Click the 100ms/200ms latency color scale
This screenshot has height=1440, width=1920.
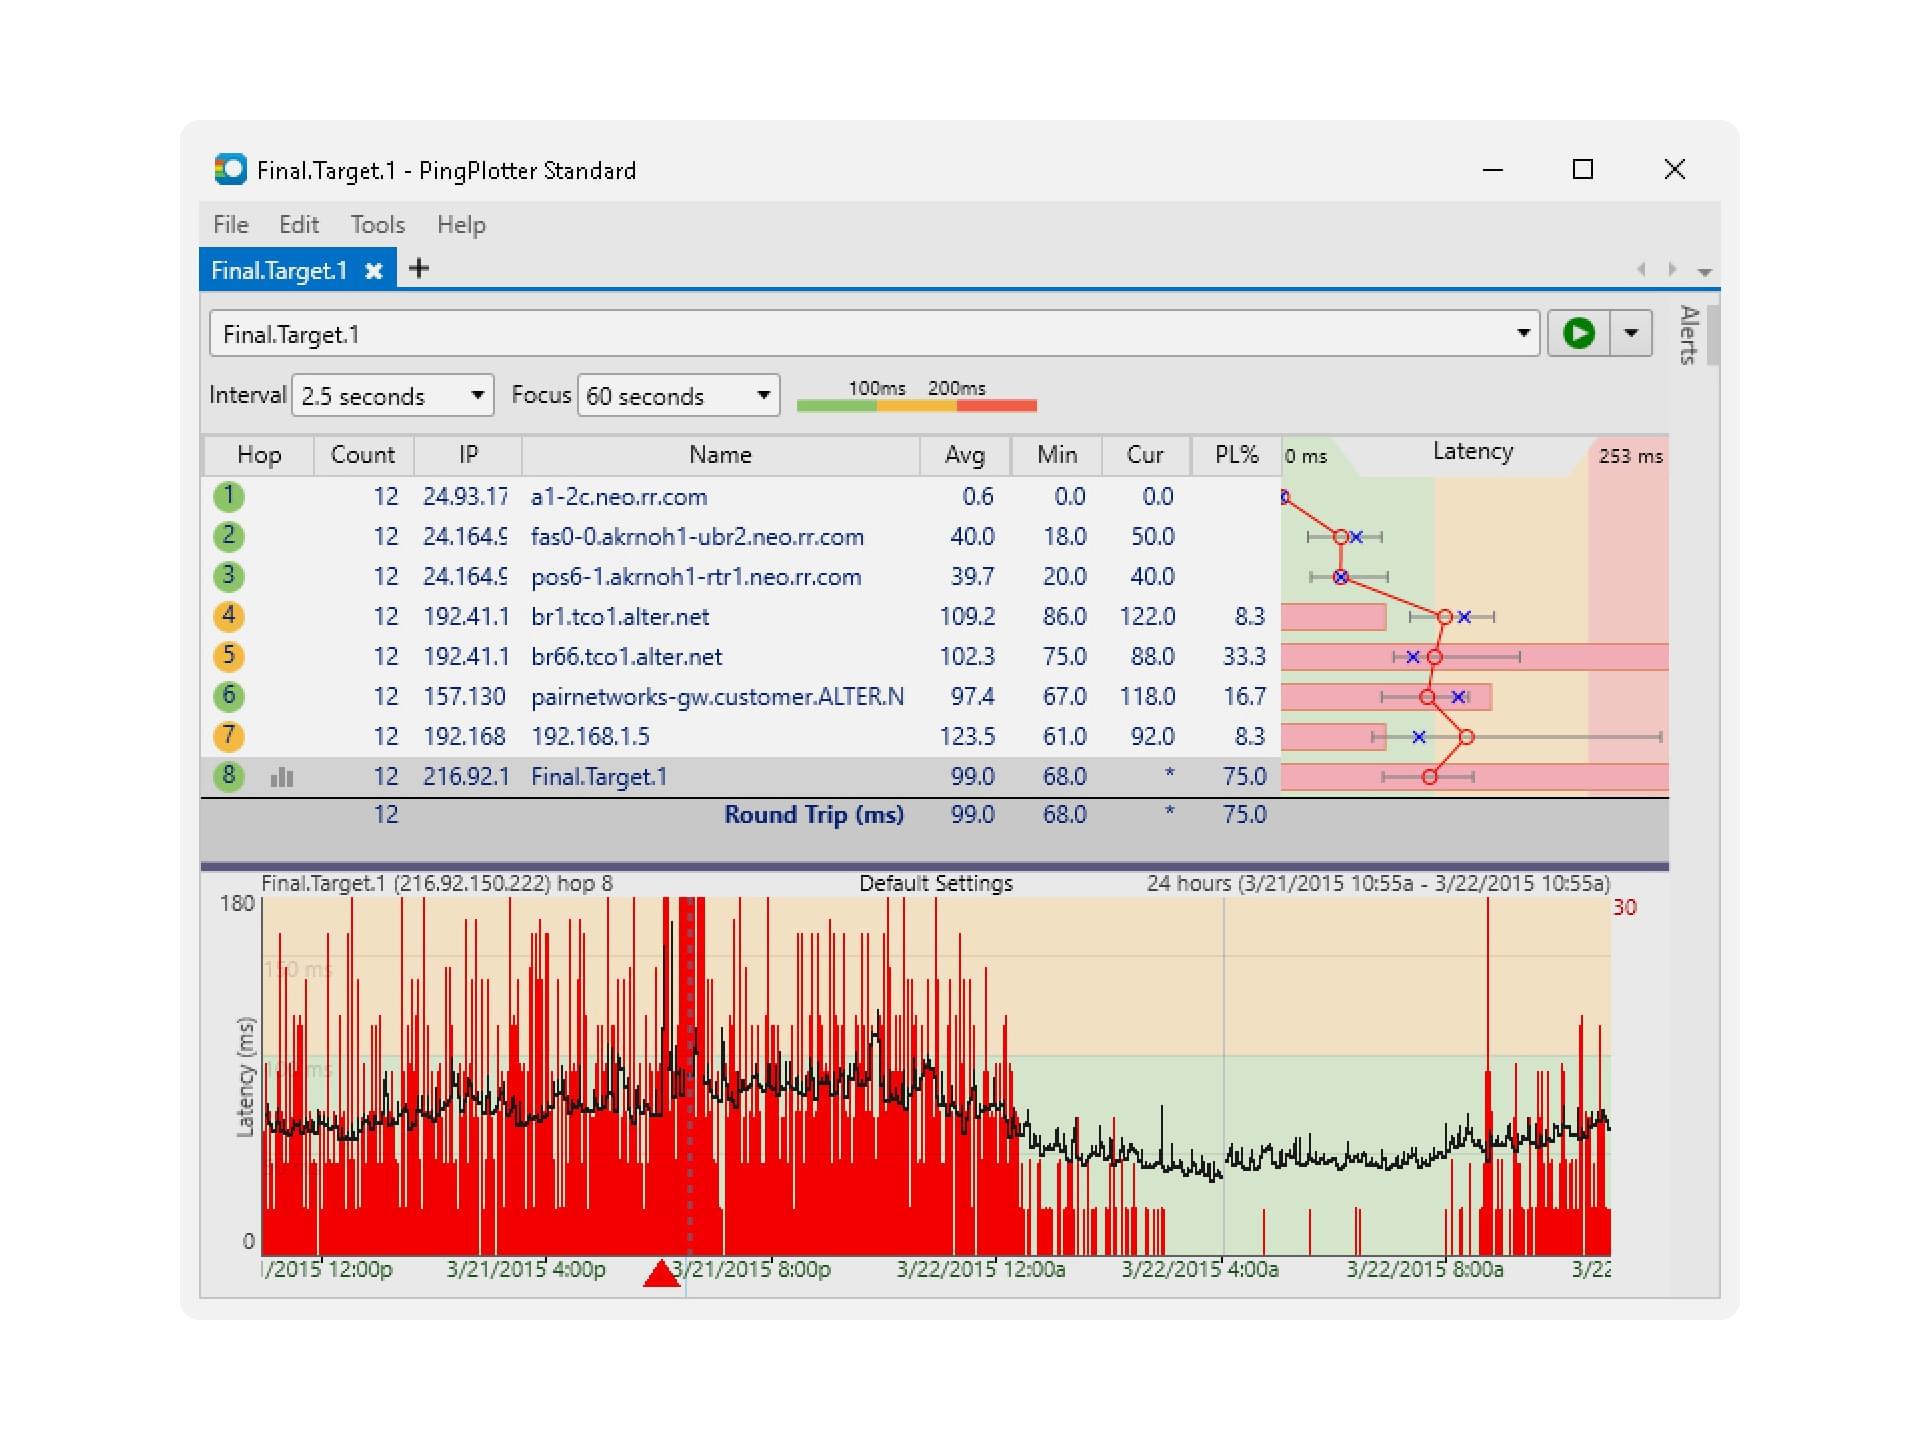tap(916, 404)
